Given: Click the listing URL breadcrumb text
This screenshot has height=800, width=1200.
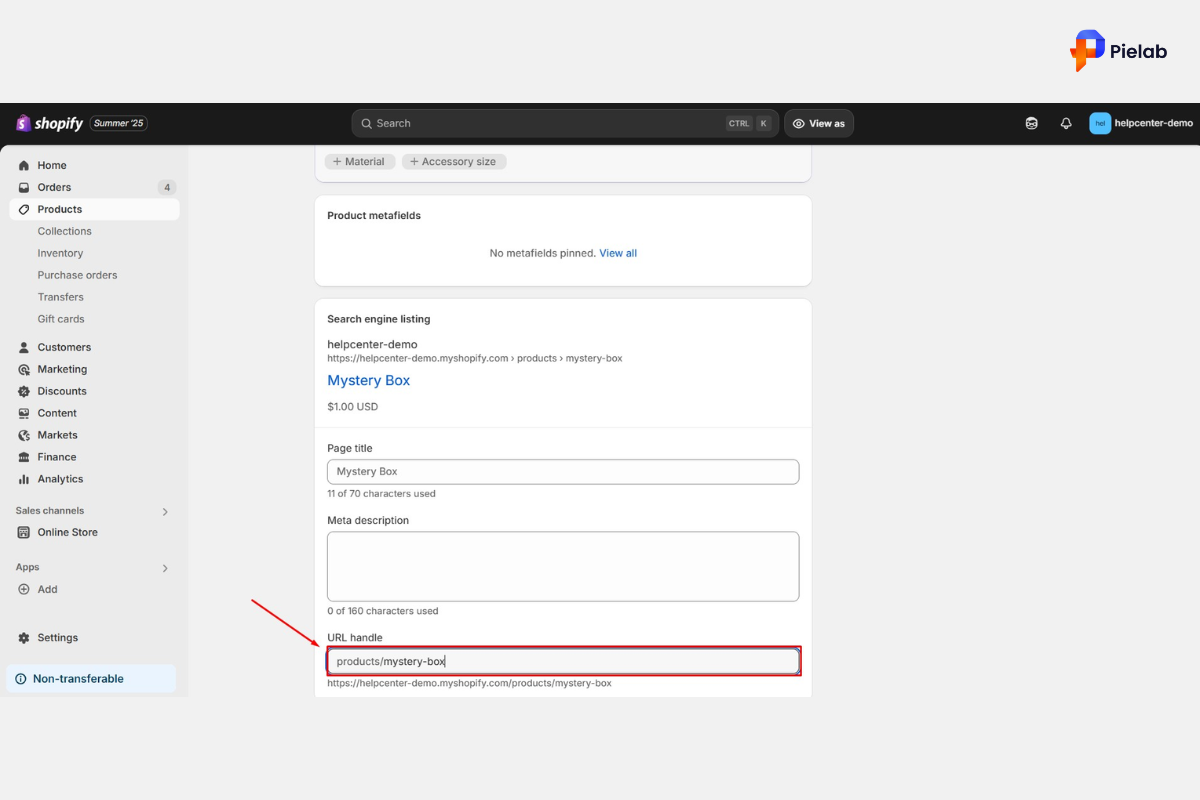Looking at the screenshot, I should pyautogui.click(x=475, y=358).
